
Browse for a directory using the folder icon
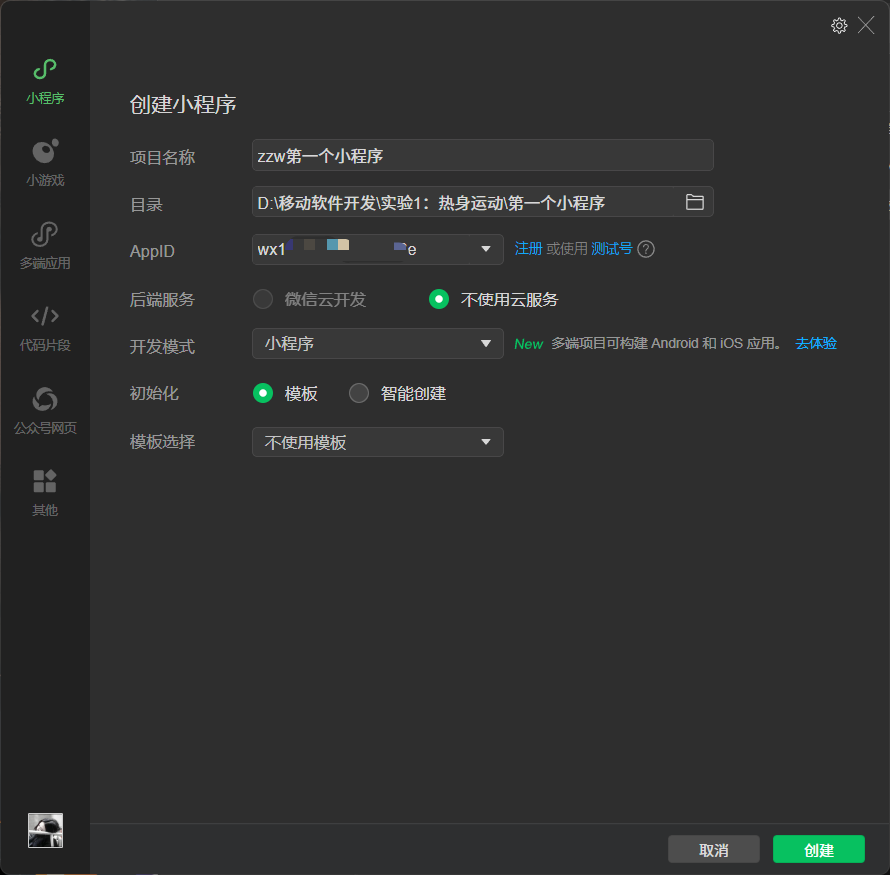[x=694, y=202]
